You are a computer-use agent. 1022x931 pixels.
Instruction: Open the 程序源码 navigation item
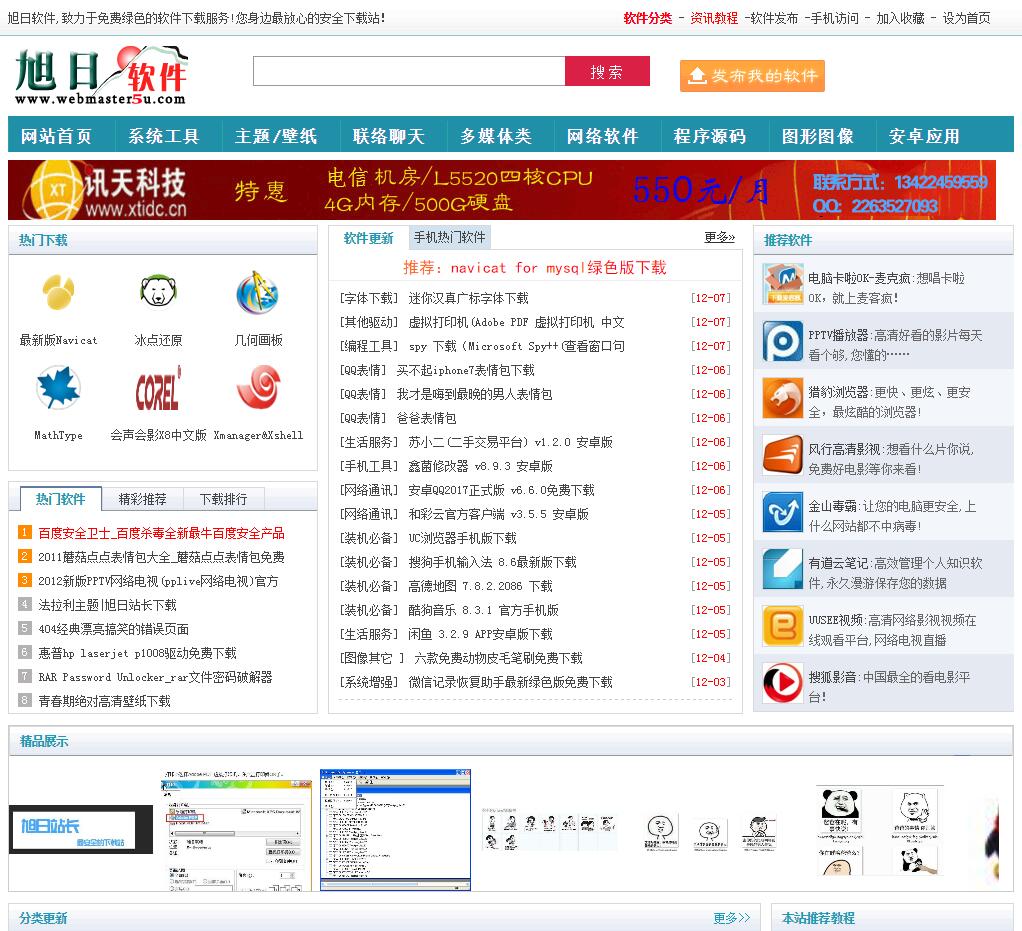click(709, 136)
